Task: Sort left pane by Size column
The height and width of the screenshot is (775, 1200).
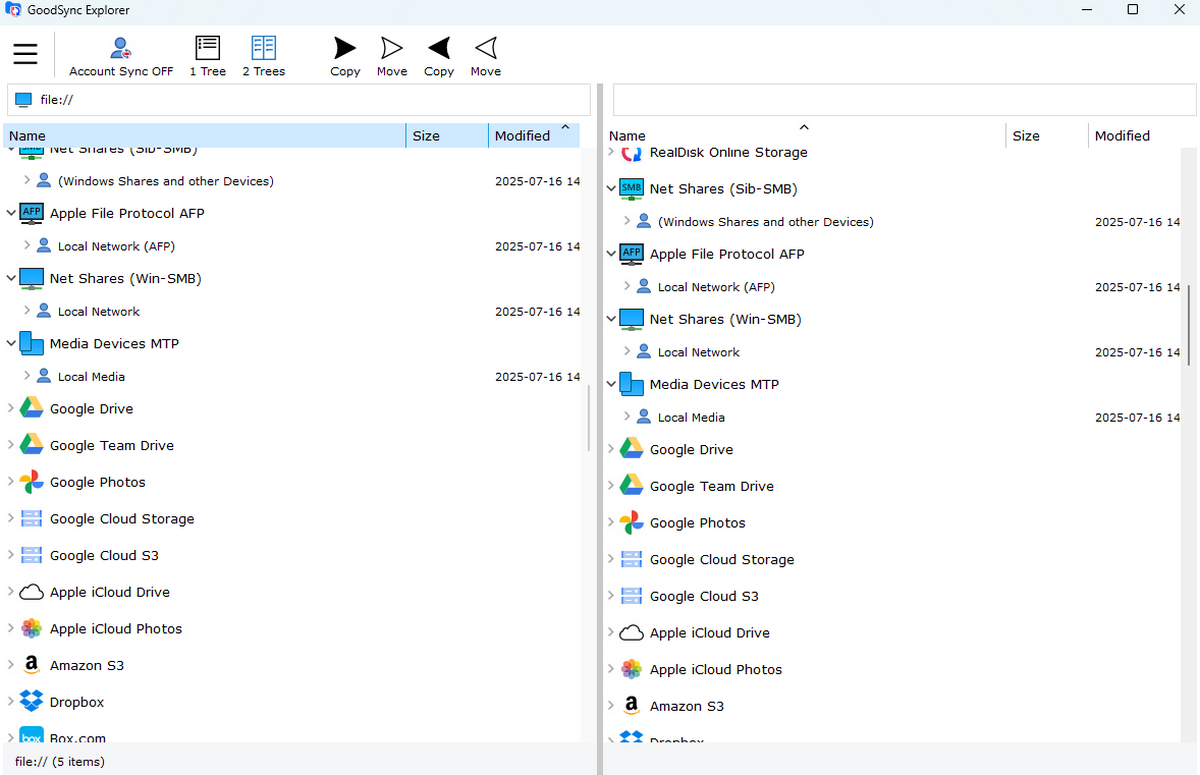Action: click(x=426, y=136)
